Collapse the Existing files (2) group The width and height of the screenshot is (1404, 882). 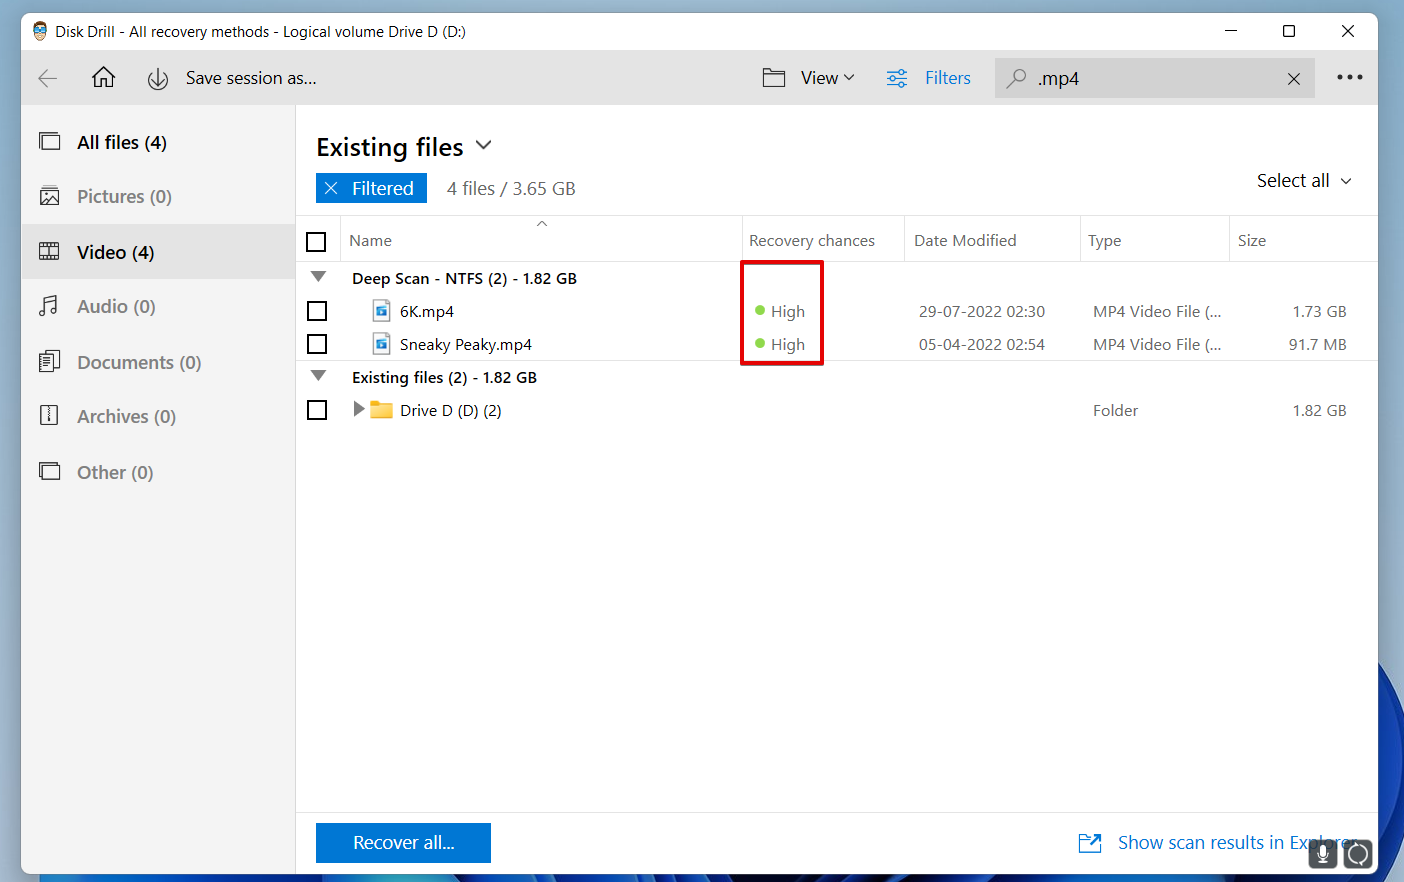coord(318,376)
